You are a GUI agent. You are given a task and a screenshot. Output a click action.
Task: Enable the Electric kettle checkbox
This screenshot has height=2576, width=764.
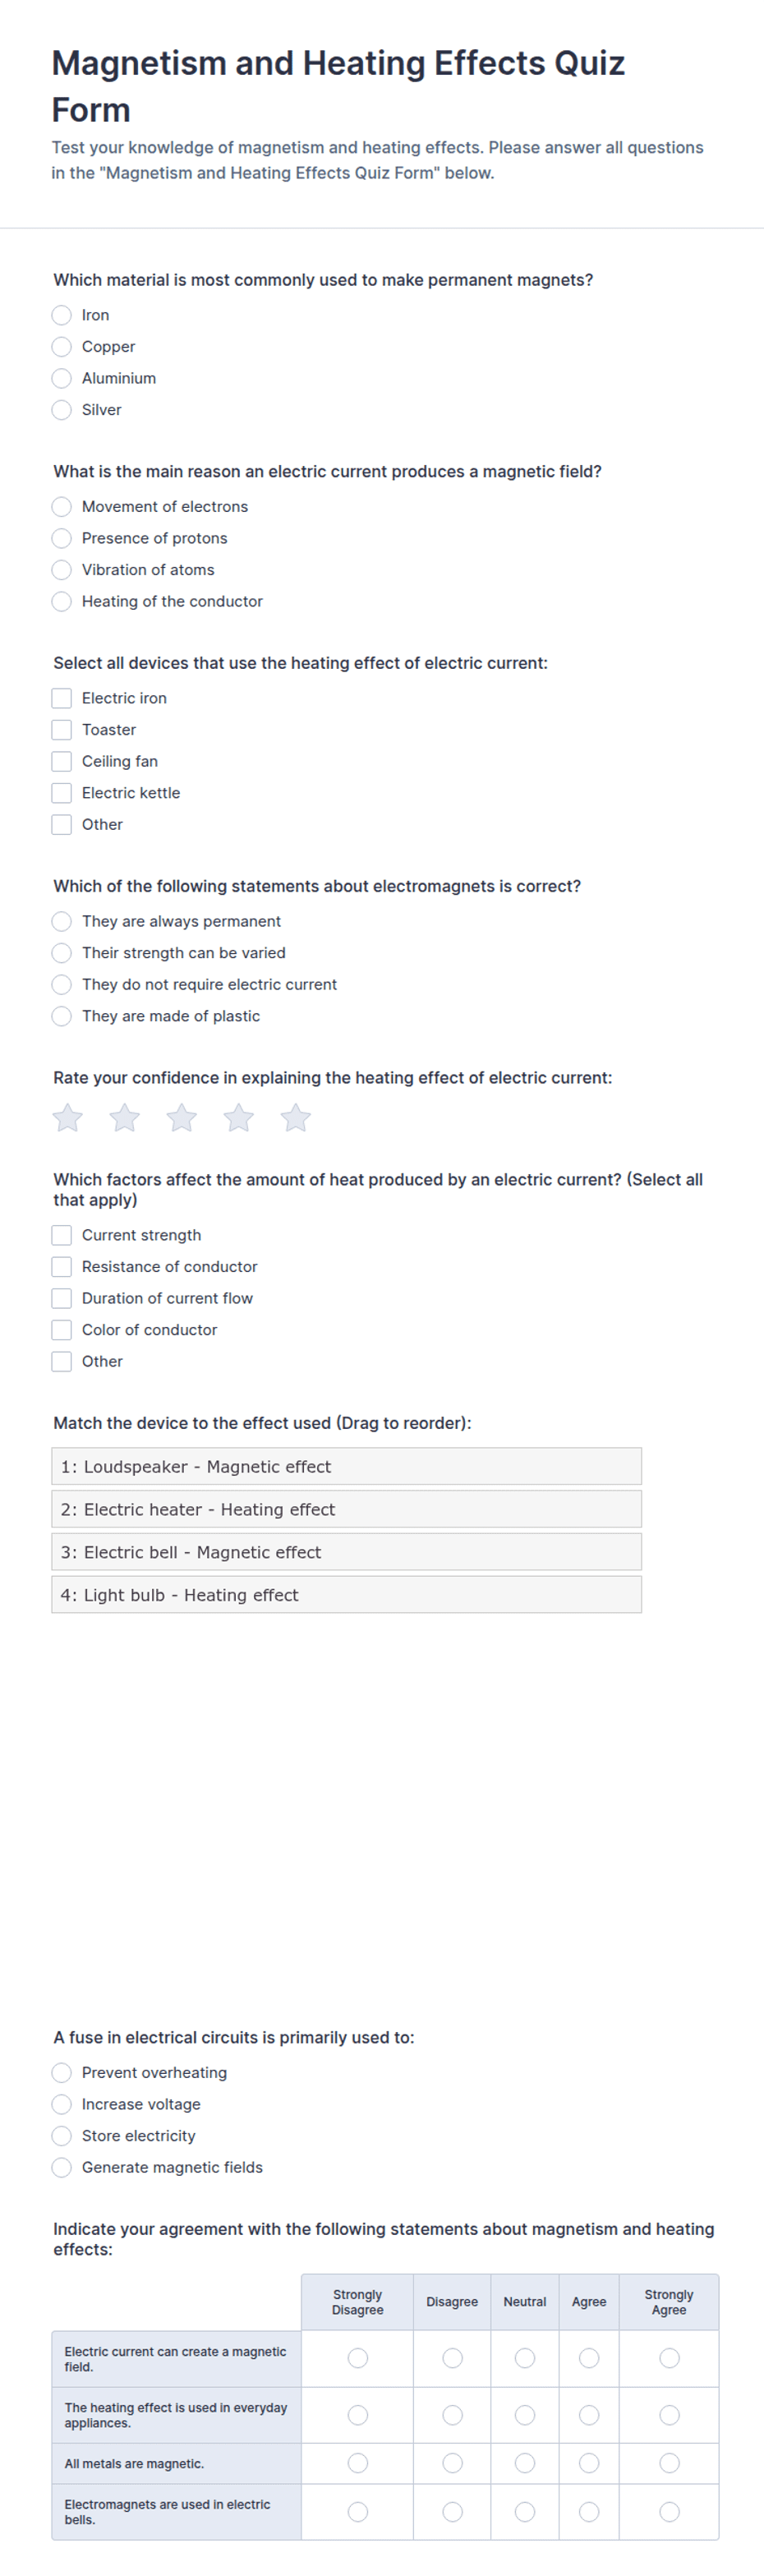tap(62, 793)
